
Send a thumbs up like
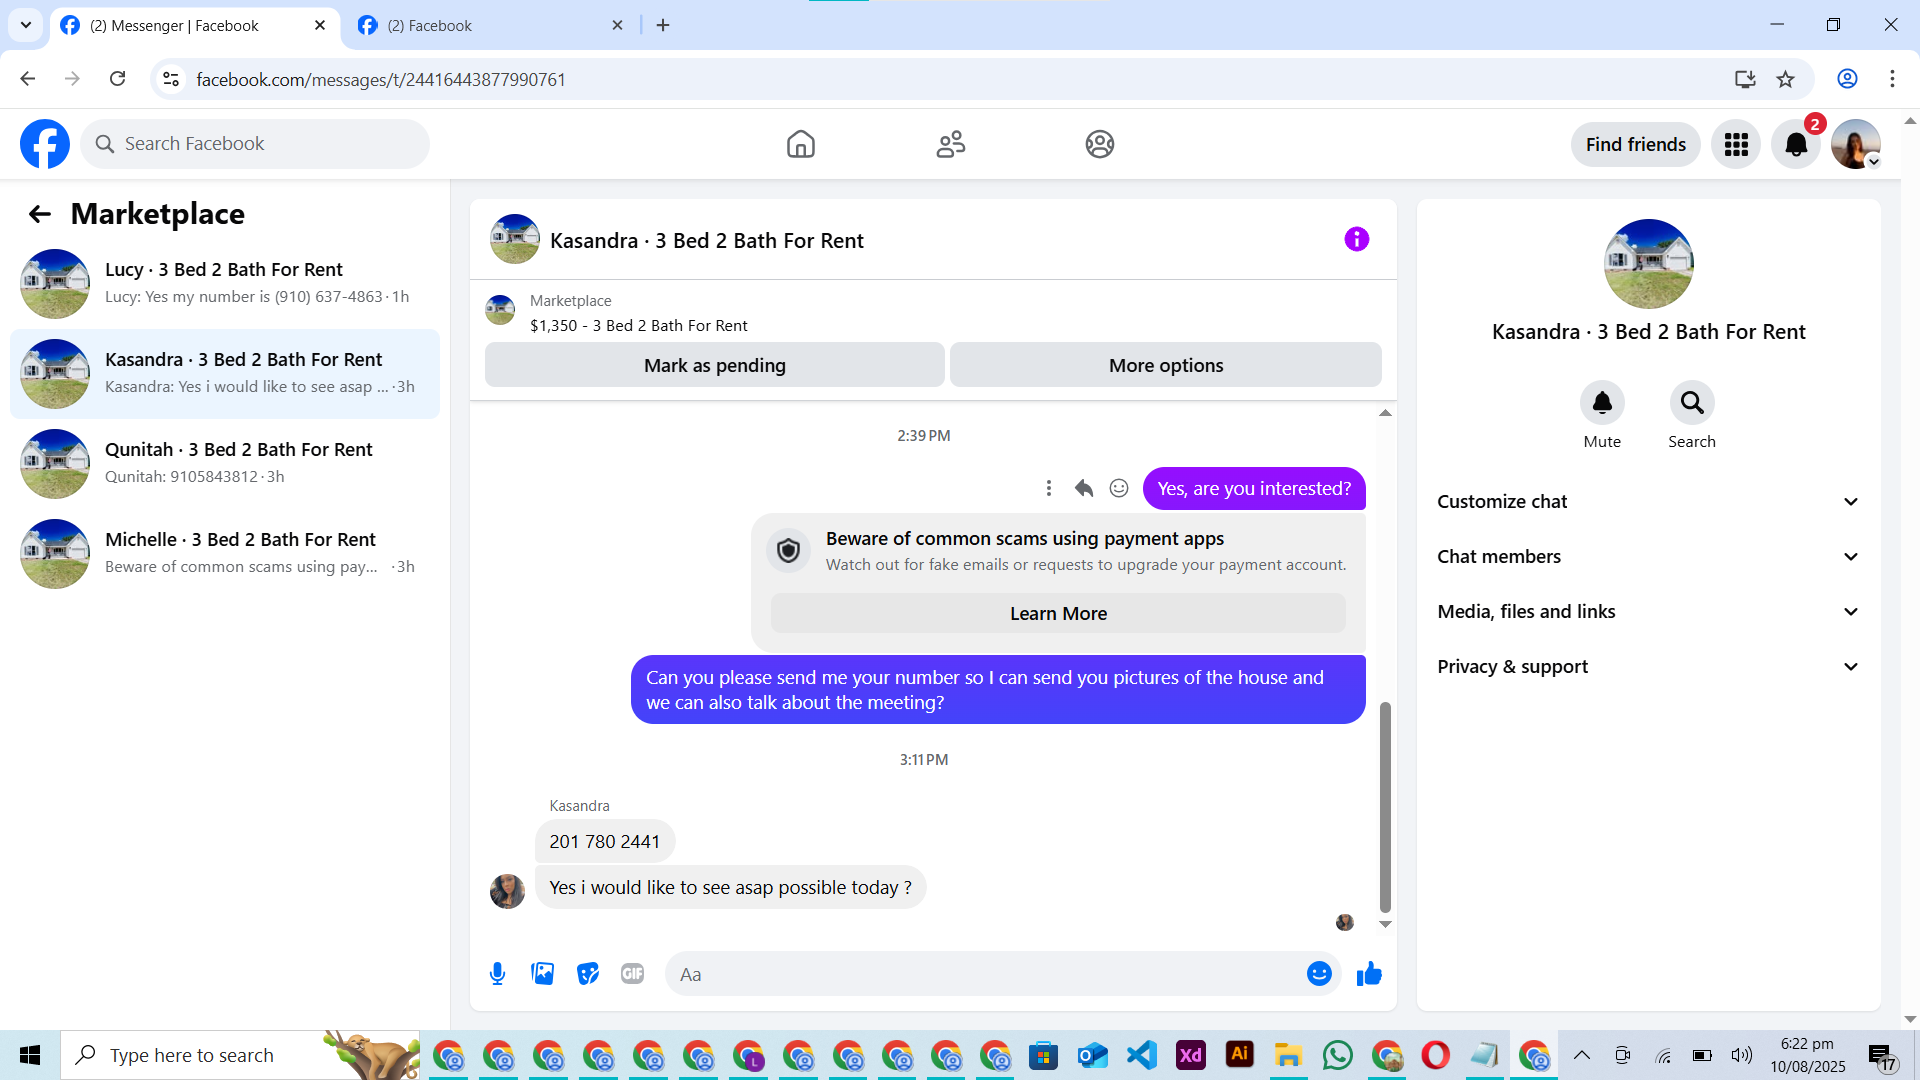coord(1369,974)
